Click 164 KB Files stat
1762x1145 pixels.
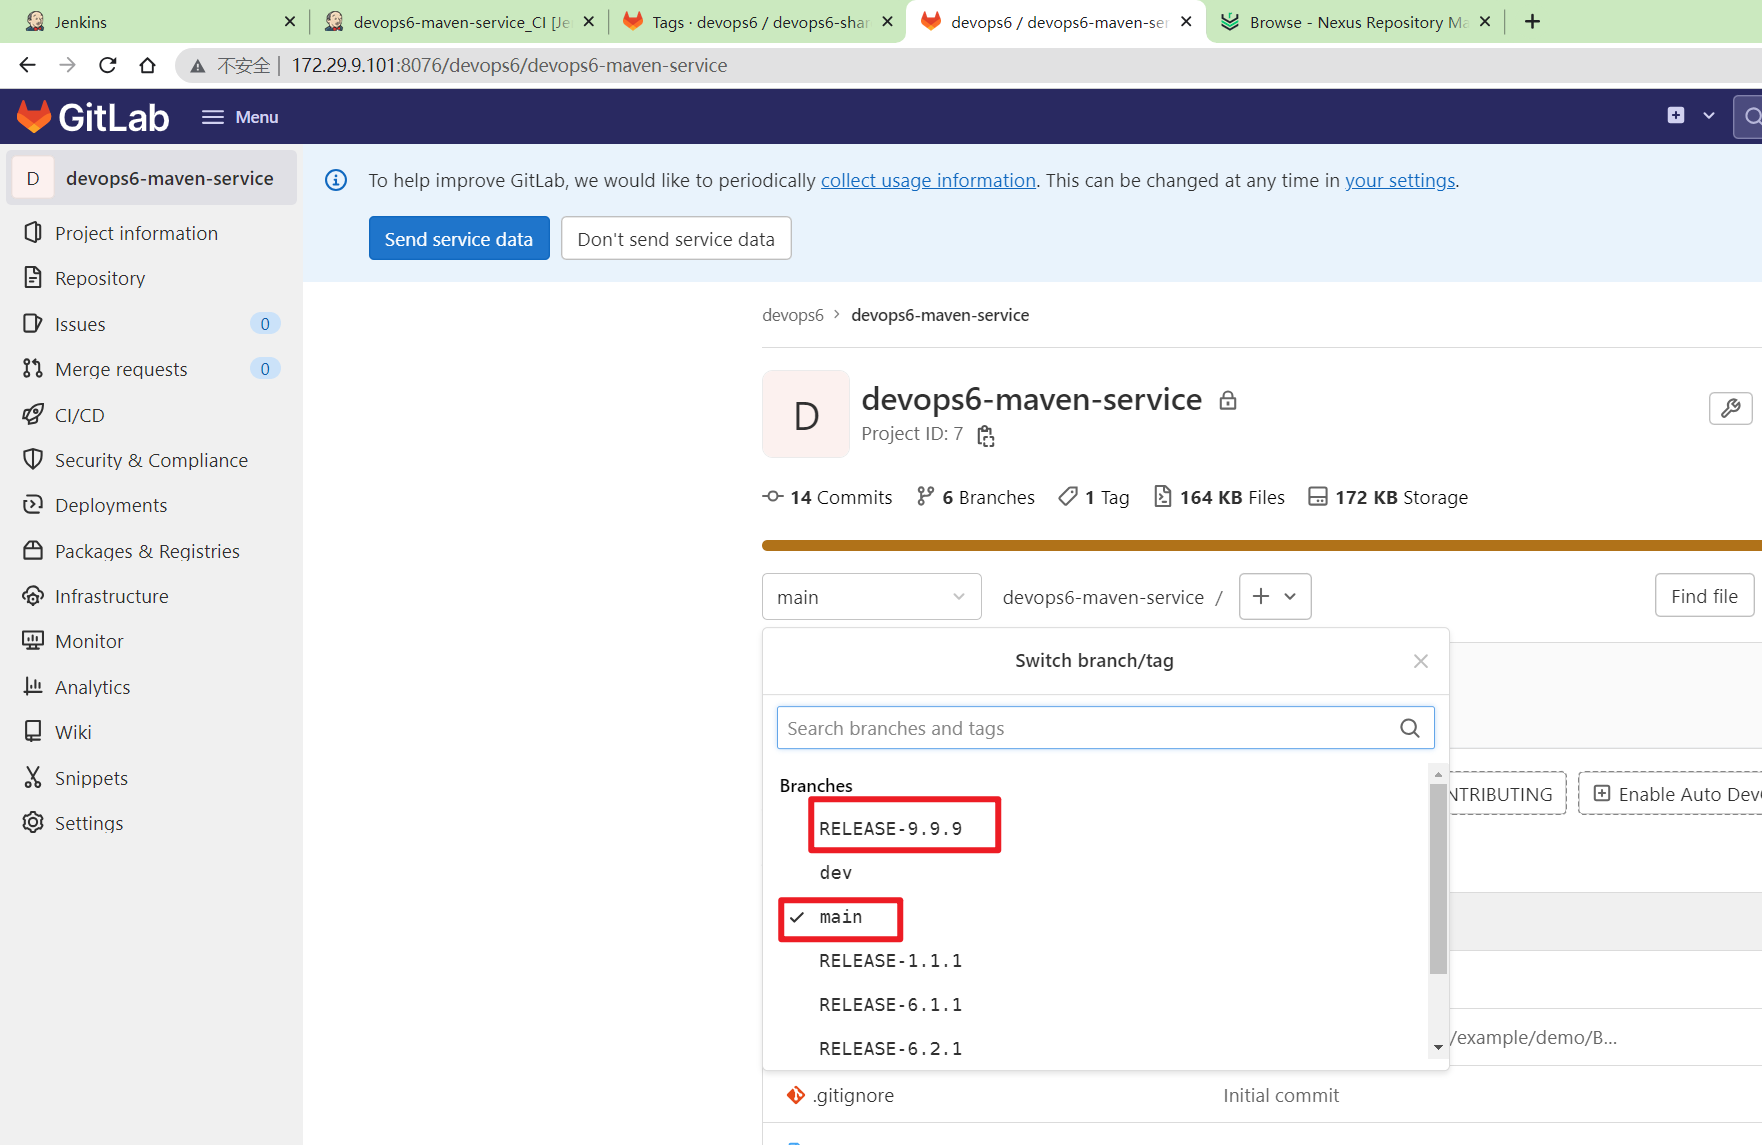(1220, 497)
